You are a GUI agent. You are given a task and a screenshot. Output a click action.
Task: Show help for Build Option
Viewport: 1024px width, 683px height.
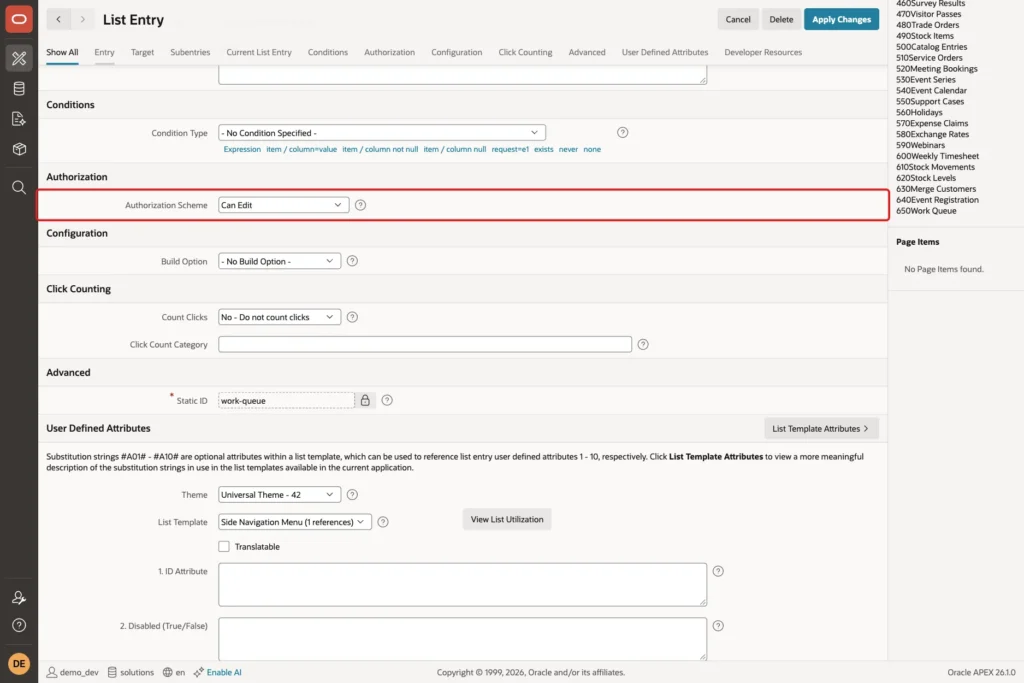pyautogui.click(x=352, y=261)
